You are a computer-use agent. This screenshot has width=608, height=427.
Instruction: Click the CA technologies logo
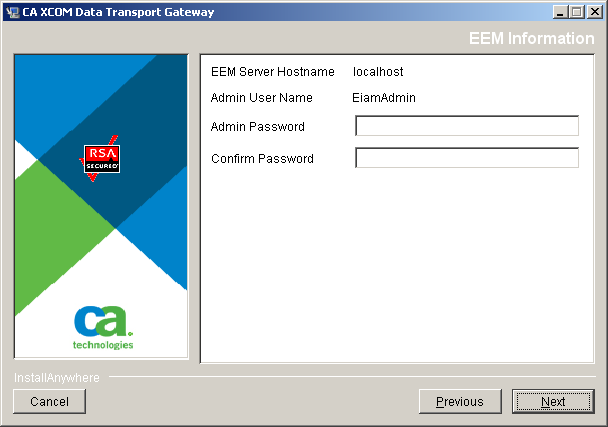tap(103, 328)
